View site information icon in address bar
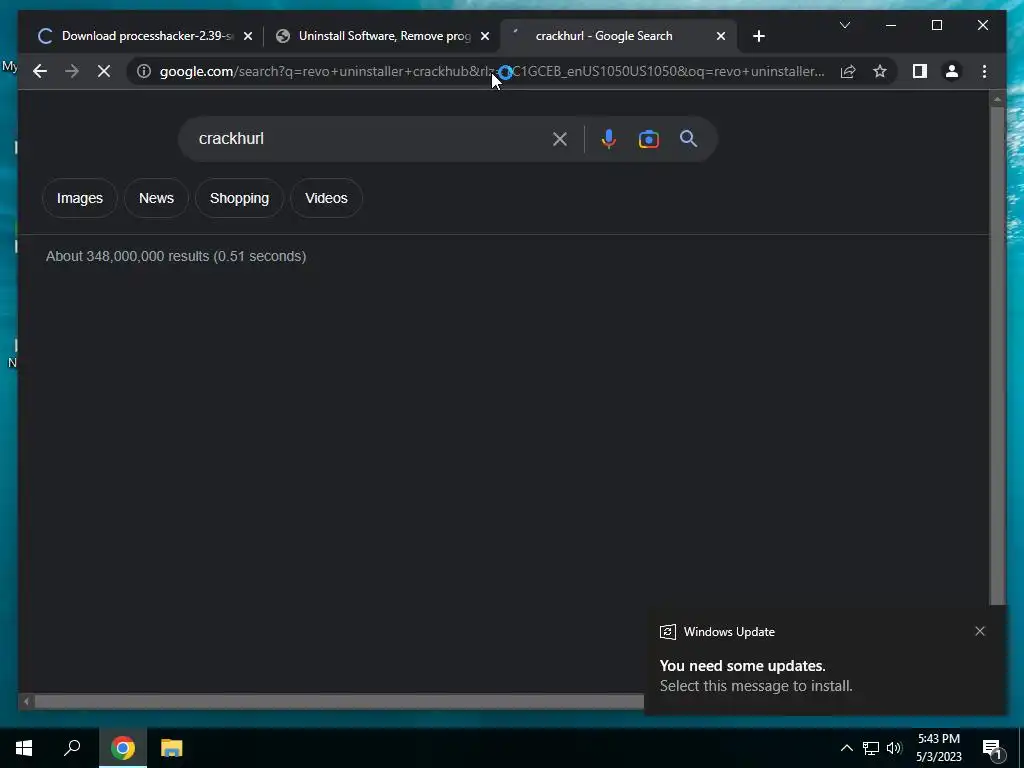 144,71
